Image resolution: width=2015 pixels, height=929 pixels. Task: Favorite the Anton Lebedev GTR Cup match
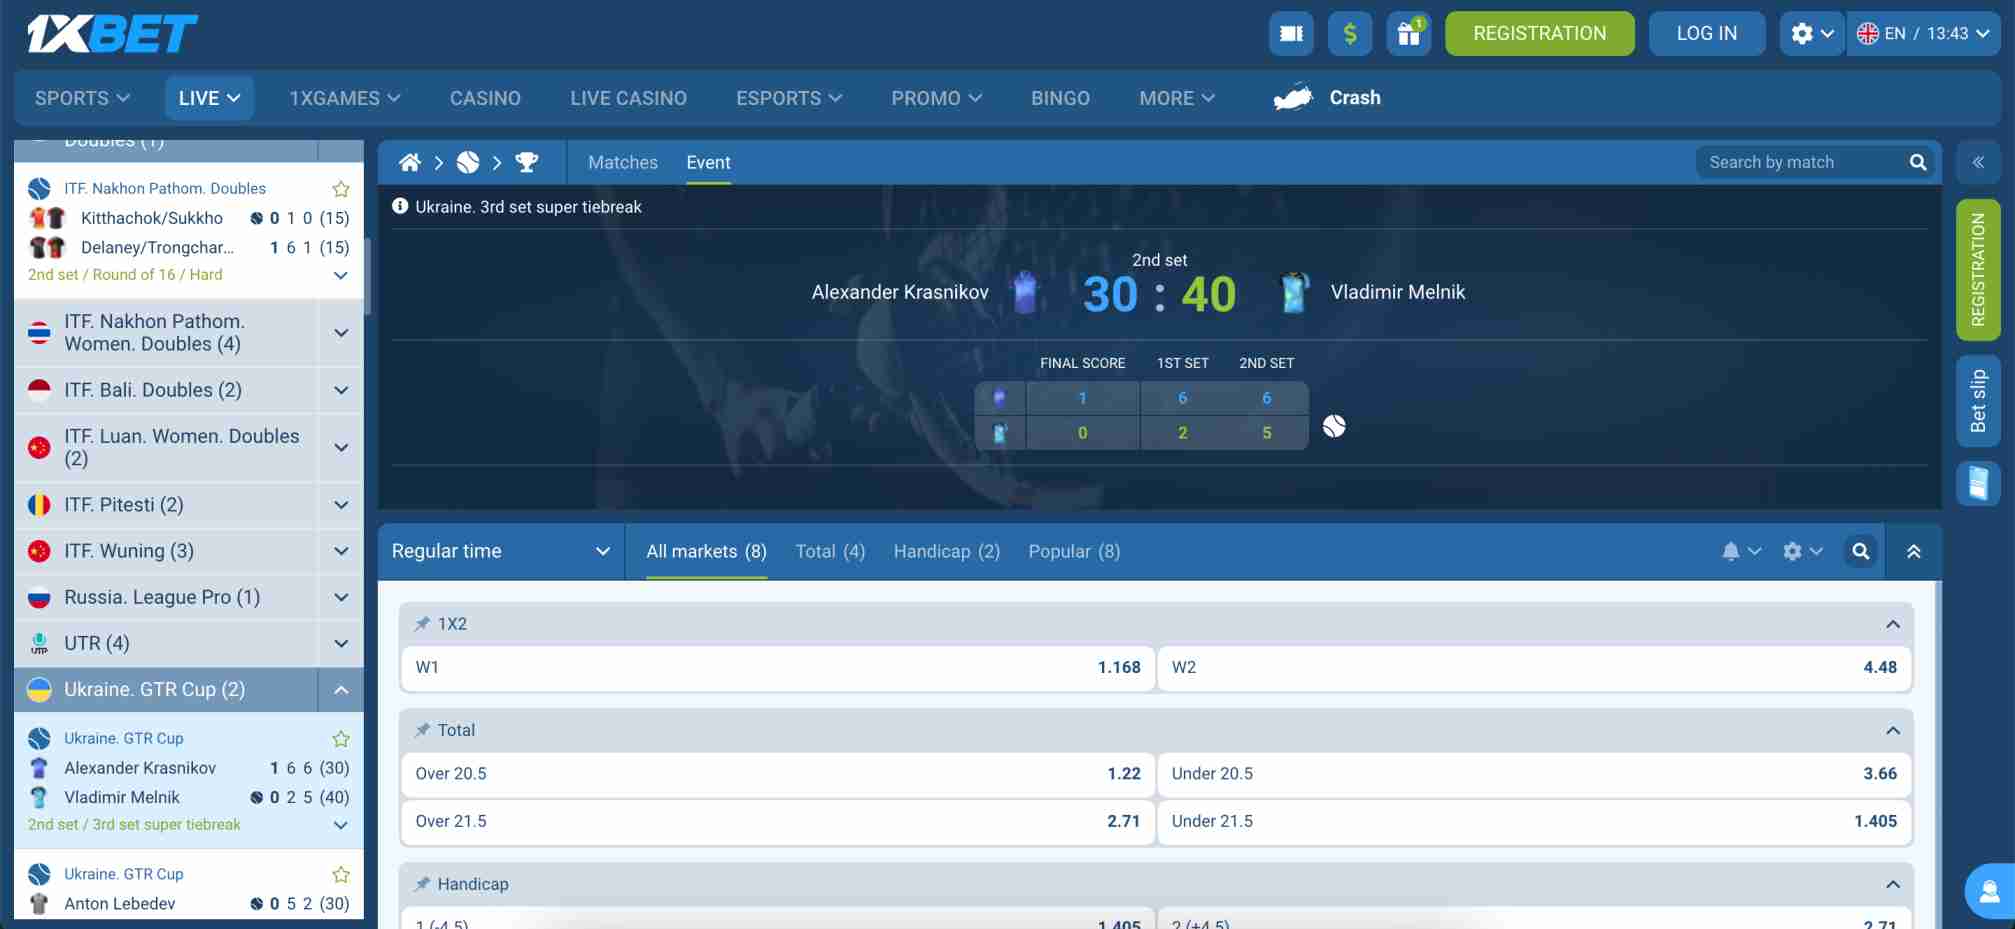pyautogui.click(x=341, y=874)
